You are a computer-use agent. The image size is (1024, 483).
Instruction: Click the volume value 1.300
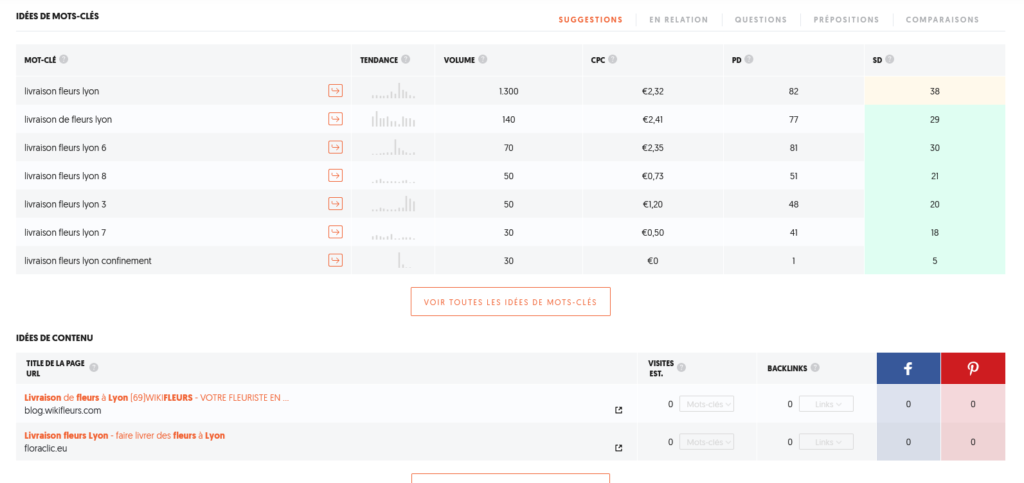[508, 91]
